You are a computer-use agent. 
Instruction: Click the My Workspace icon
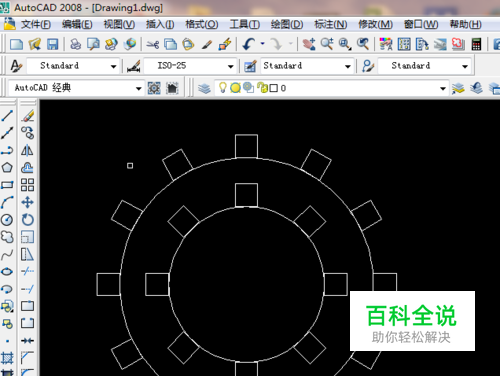pyautogui.click(x=172, y=88)
